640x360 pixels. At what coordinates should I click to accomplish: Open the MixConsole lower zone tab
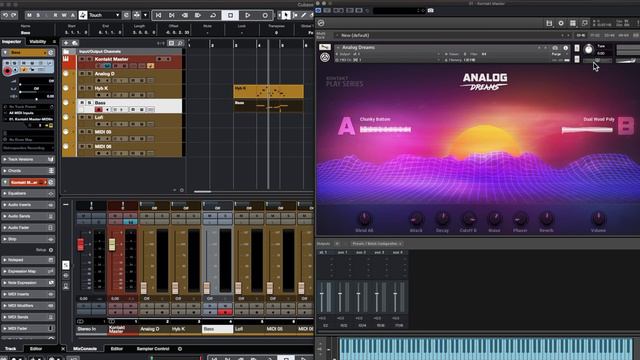pyautogui.click(x=85, y=349)
